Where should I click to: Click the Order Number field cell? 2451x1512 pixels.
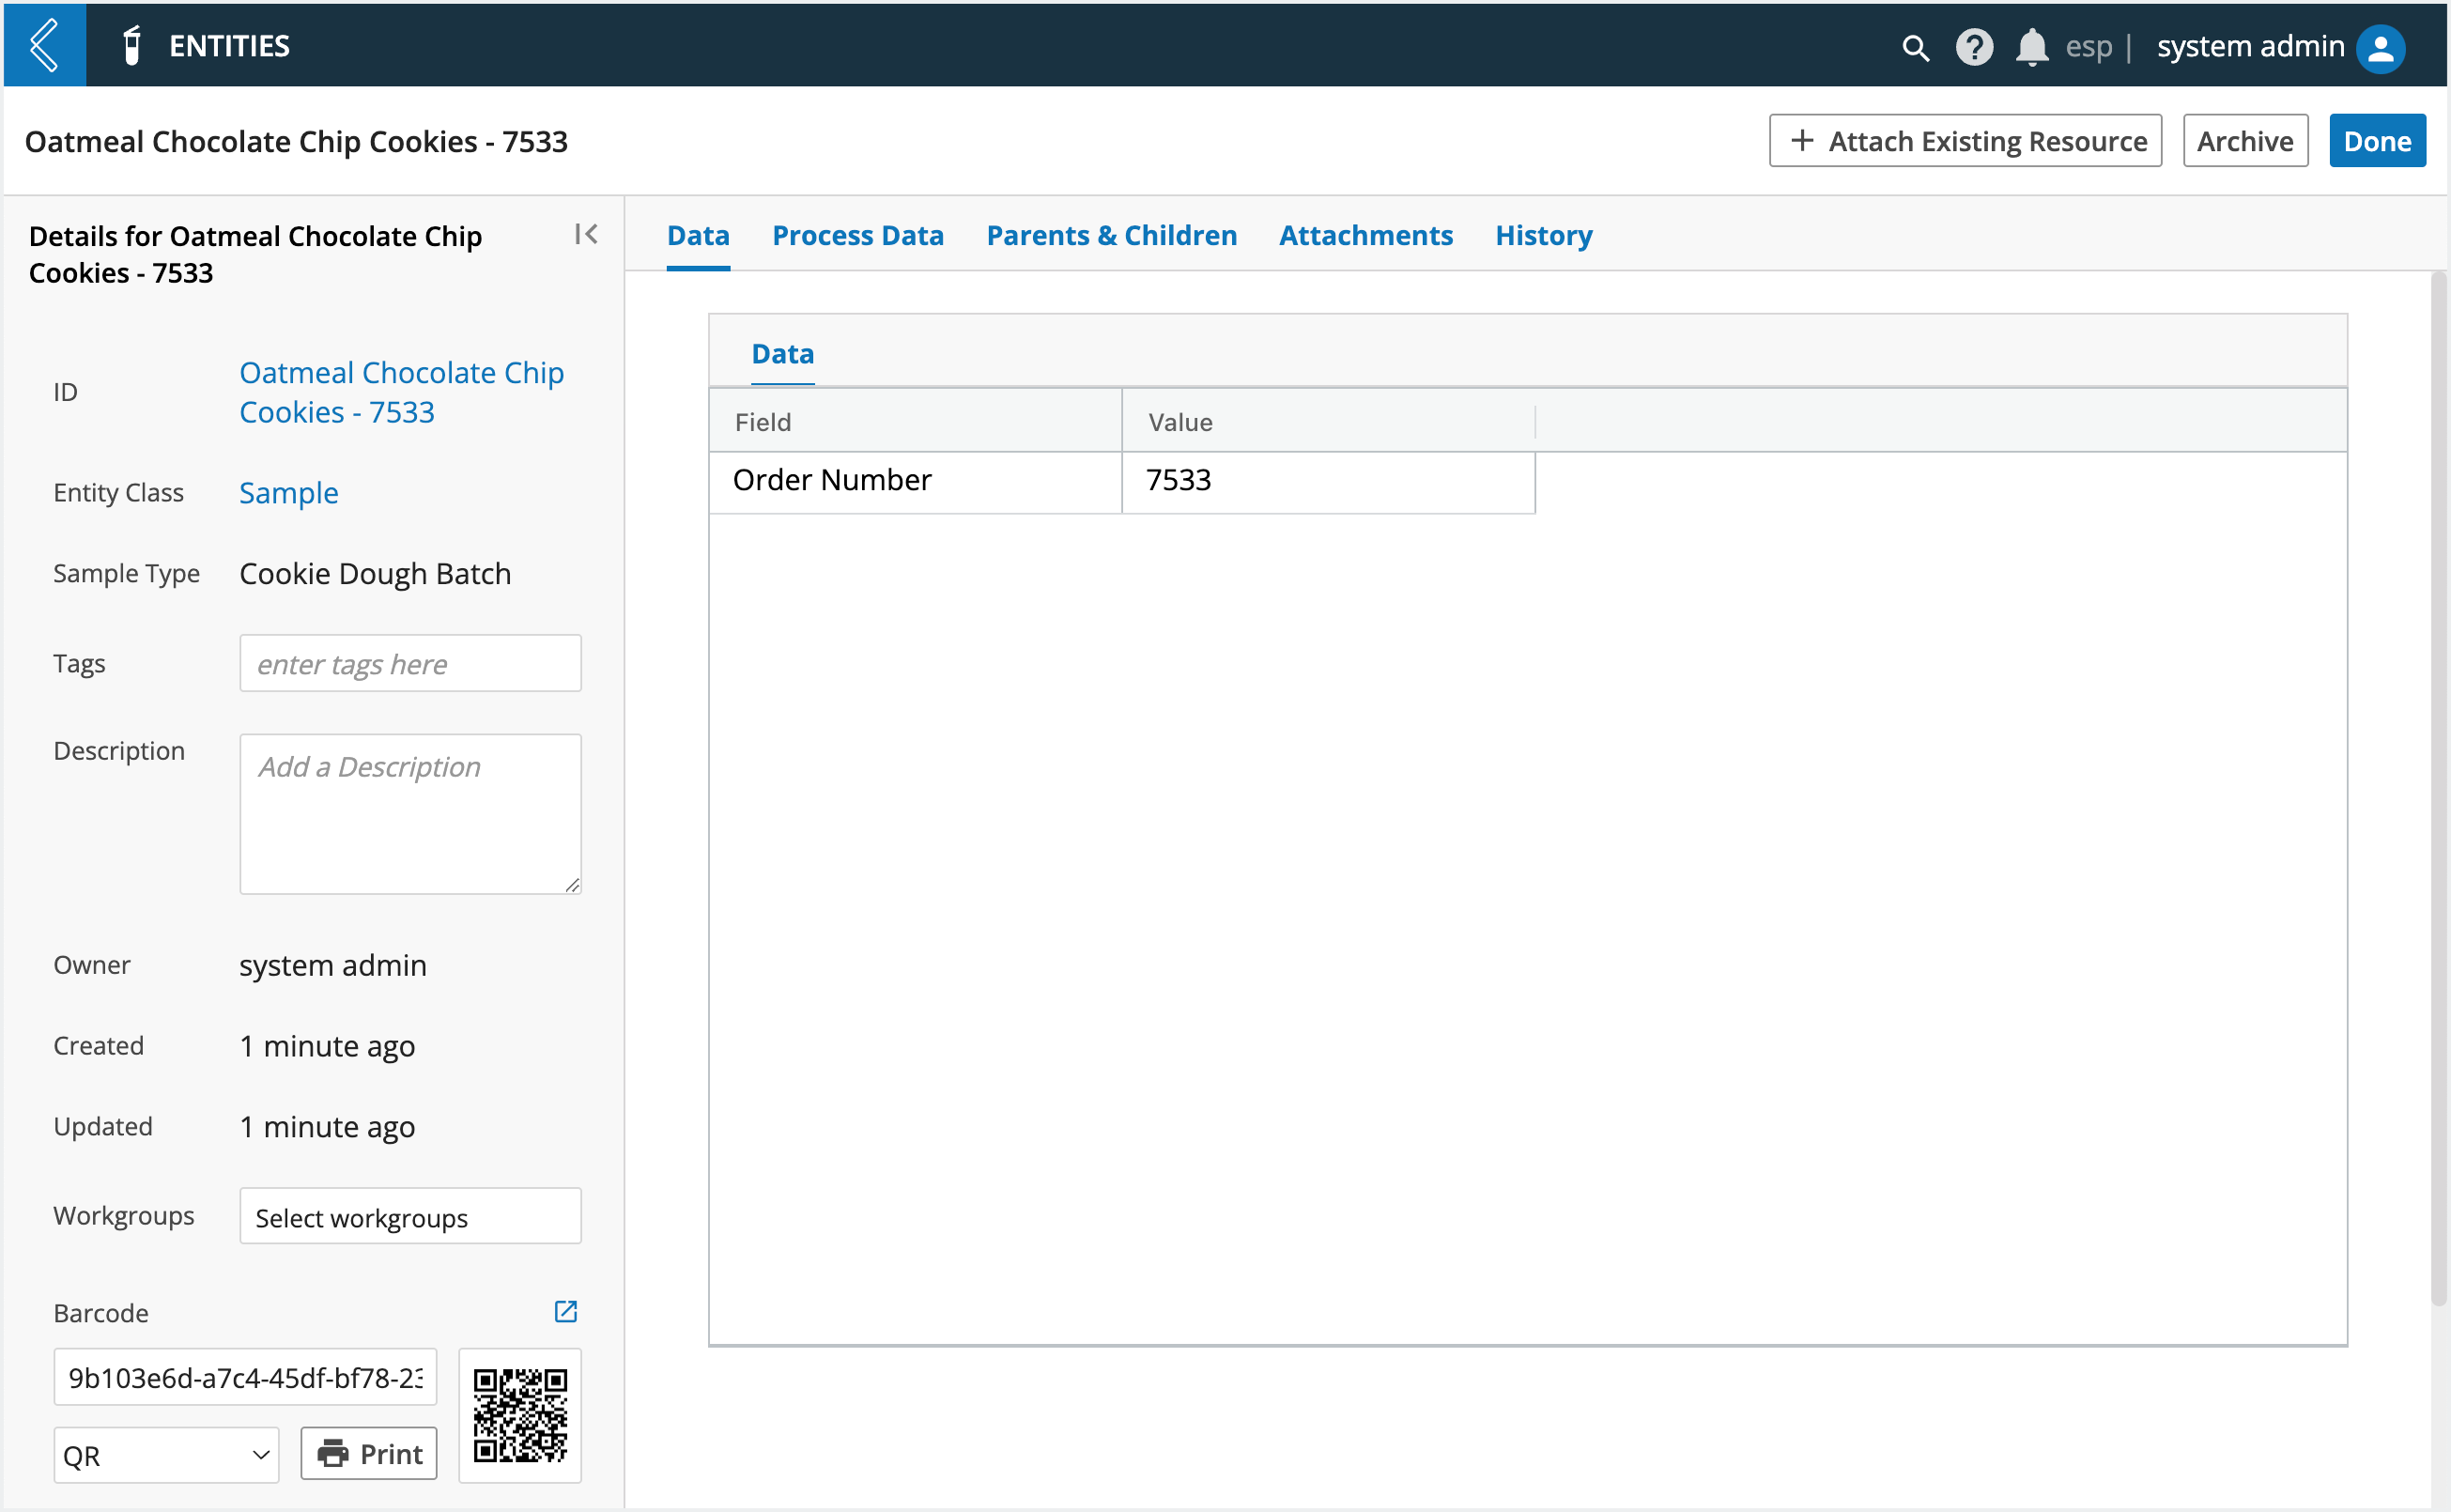pyautogui.click(x=915, y=481)
